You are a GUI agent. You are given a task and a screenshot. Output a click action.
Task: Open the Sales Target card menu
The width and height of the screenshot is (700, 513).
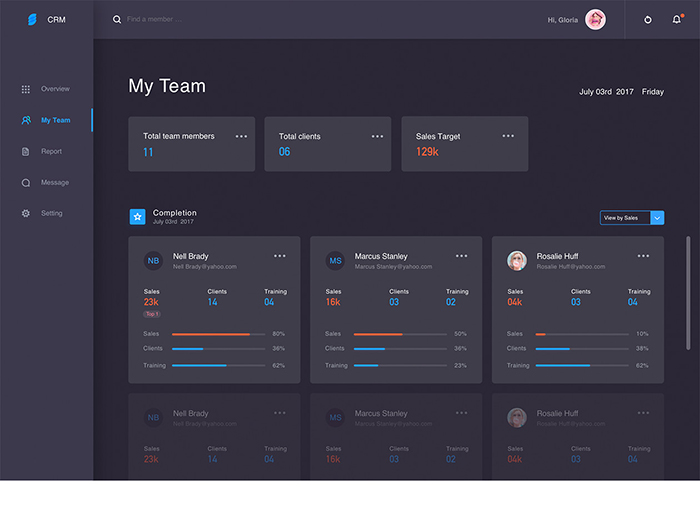click(x=508, y=136)
